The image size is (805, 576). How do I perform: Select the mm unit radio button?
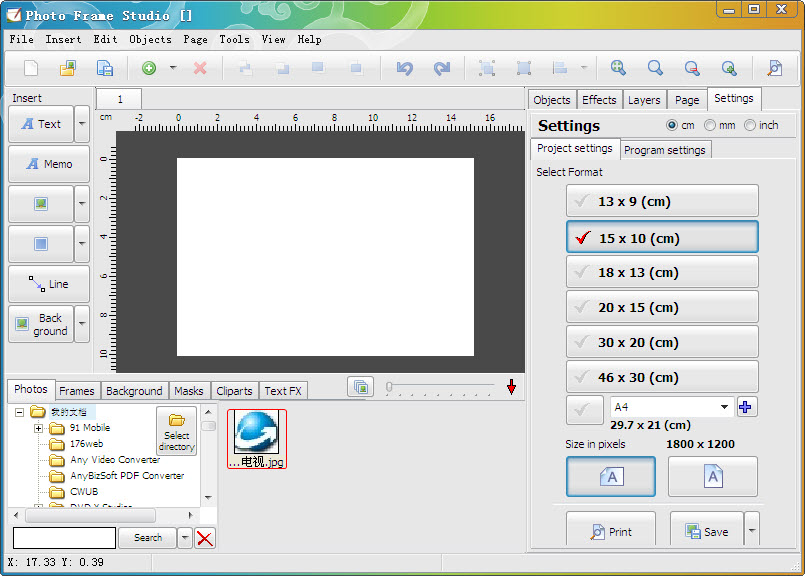(x=710, y=125)
